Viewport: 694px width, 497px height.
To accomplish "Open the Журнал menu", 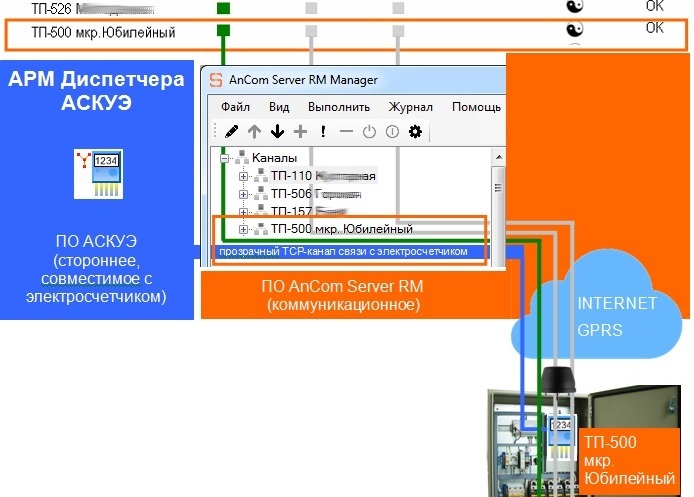I will click(411, 107).
